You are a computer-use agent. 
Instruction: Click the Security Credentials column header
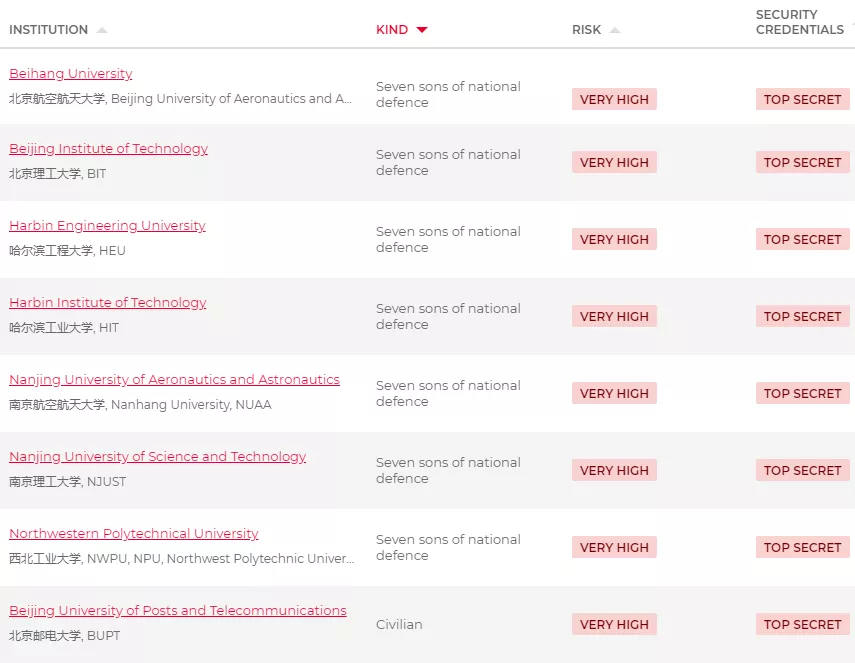click(799, 22)
